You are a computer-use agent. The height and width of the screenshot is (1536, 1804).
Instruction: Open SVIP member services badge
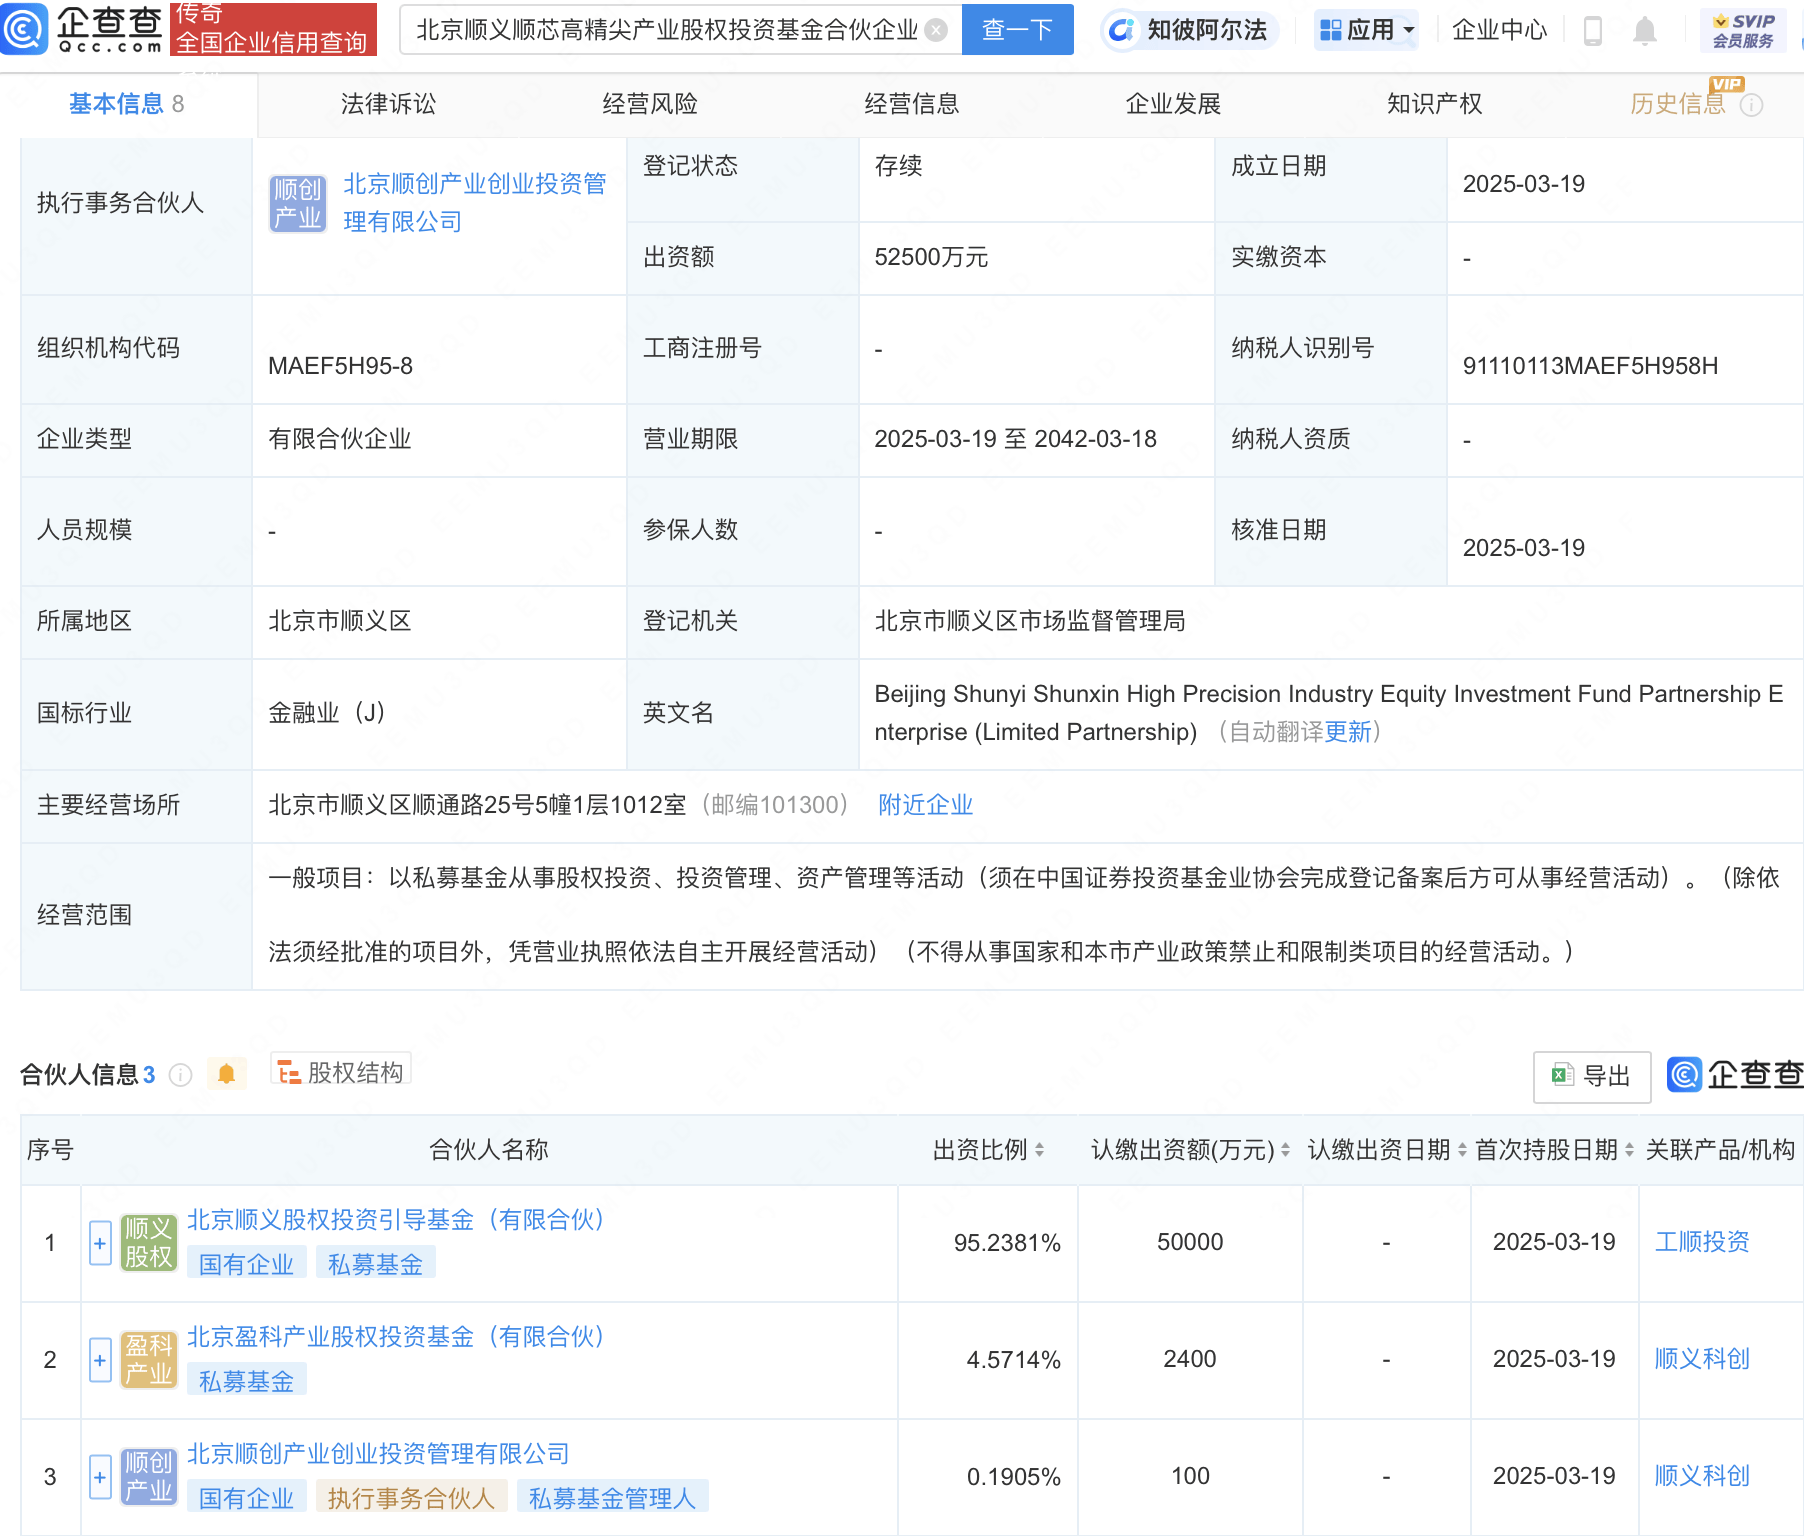coord(1743,30)
